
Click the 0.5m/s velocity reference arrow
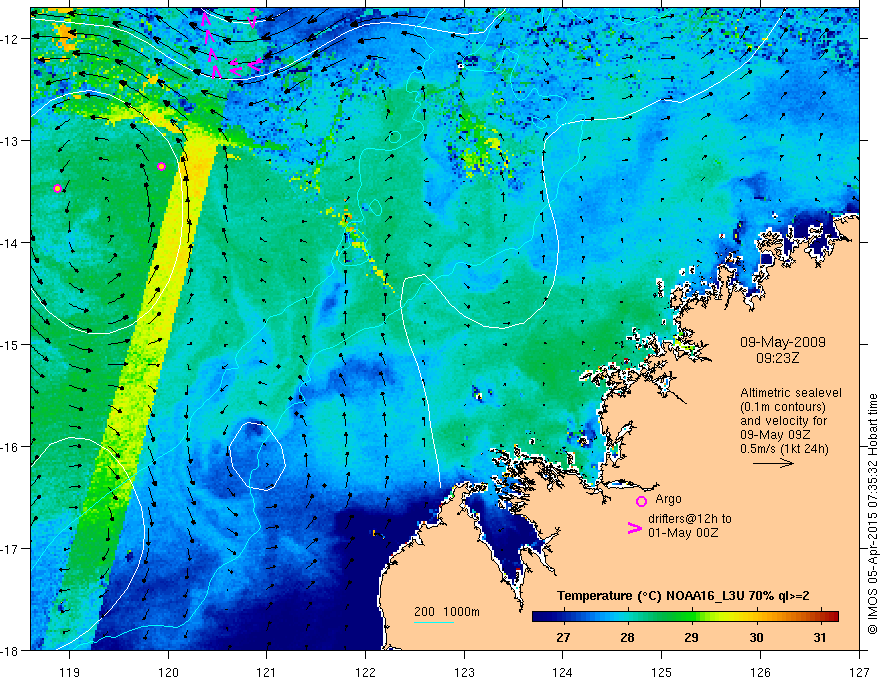[x=773, y=463]
